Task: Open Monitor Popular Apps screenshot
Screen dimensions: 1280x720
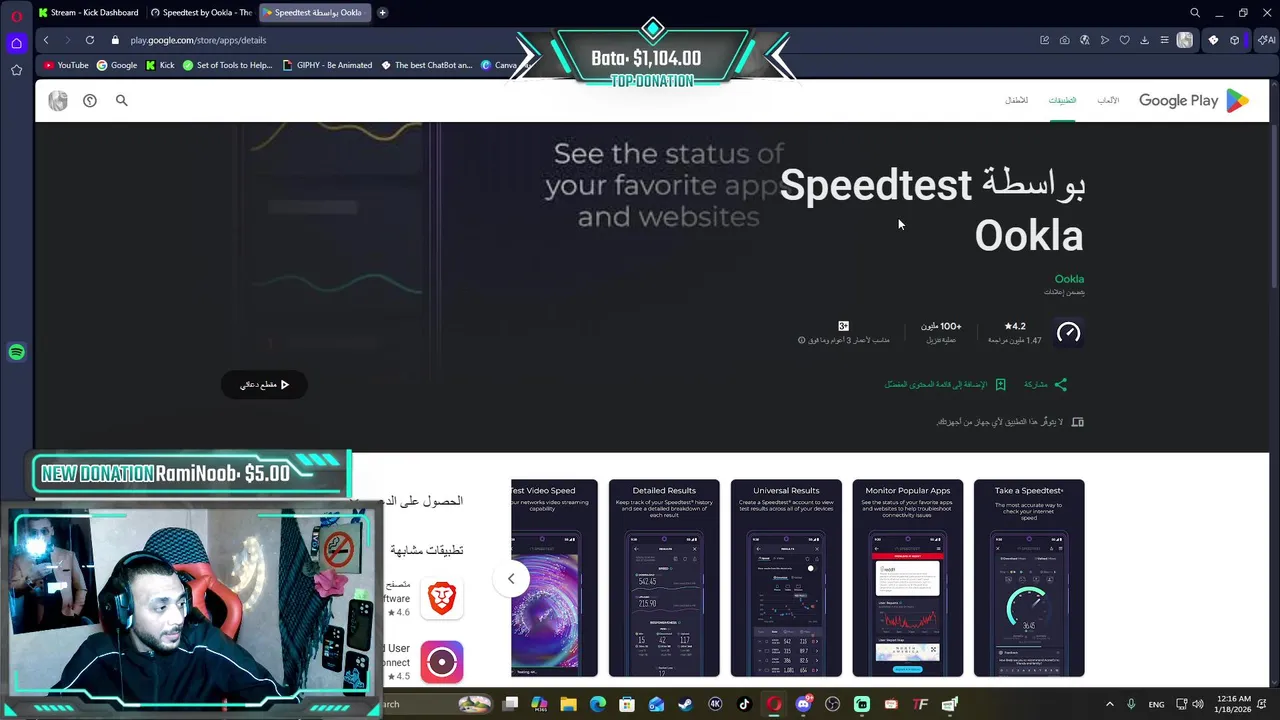Action: pos(908,578)
